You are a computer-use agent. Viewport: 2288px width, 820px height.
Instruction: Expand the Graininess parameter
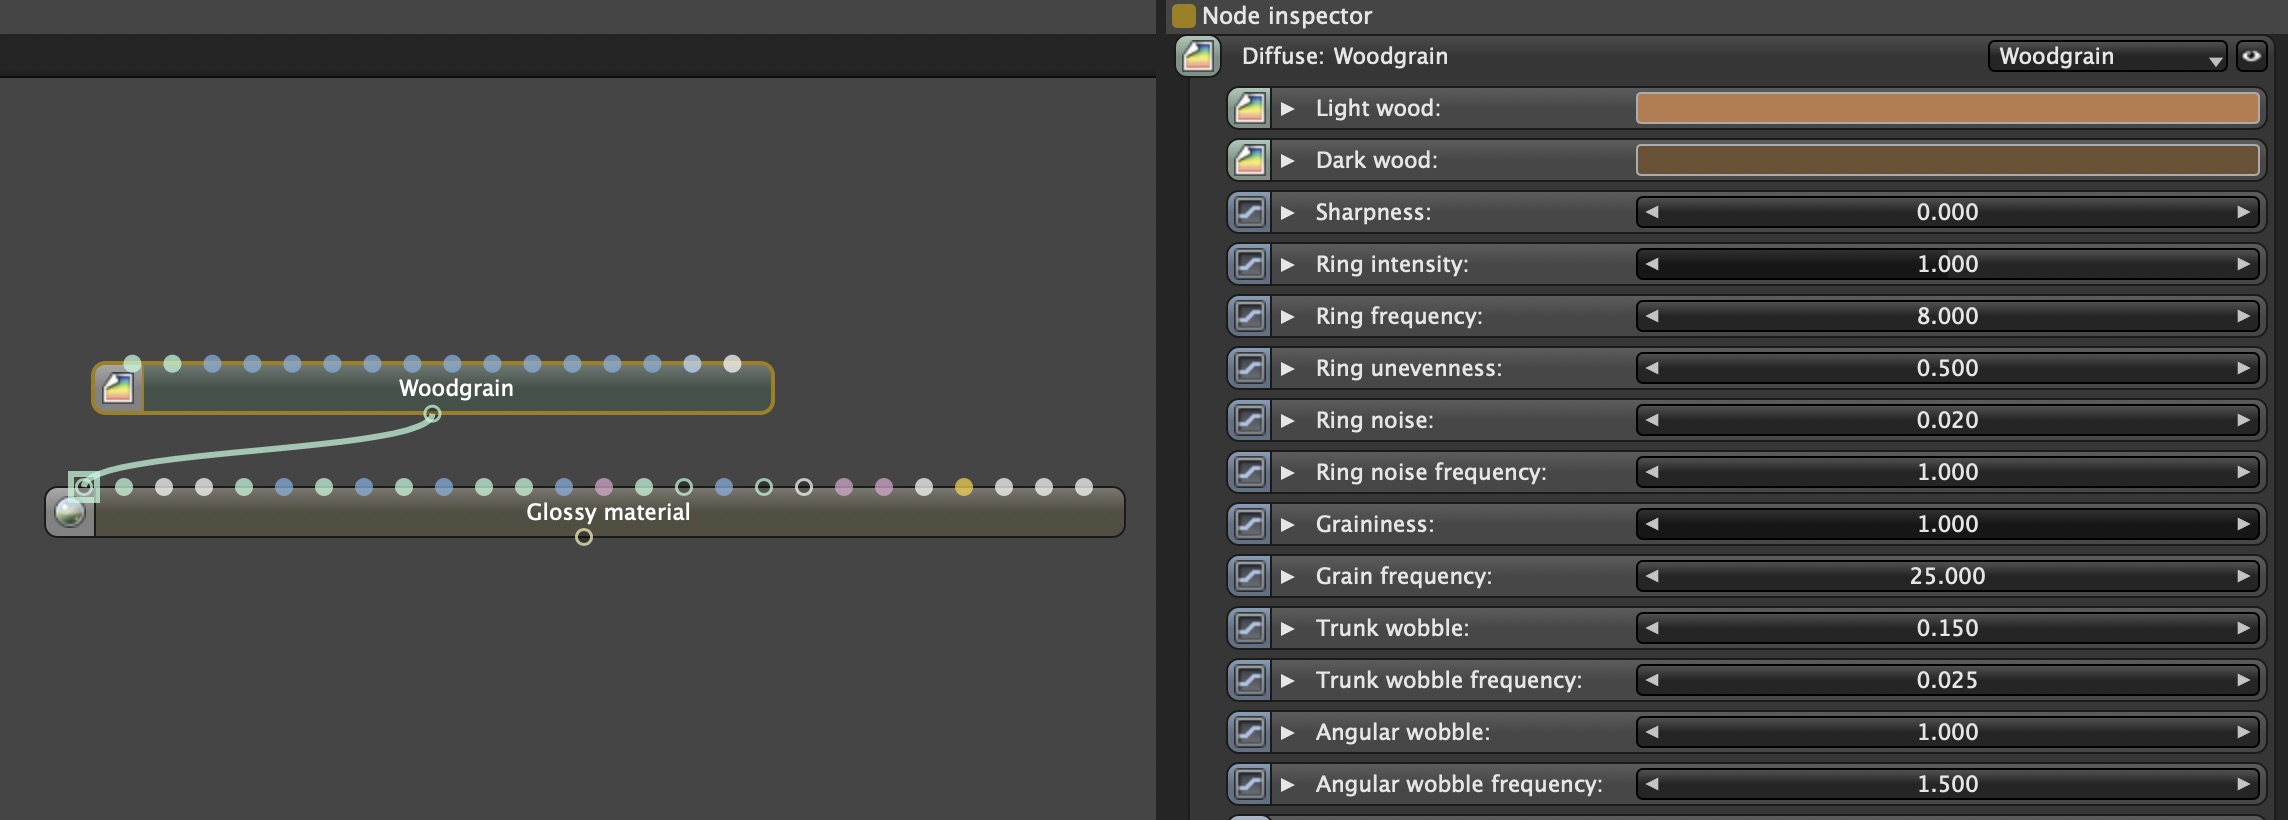(x=1288, y=524)
